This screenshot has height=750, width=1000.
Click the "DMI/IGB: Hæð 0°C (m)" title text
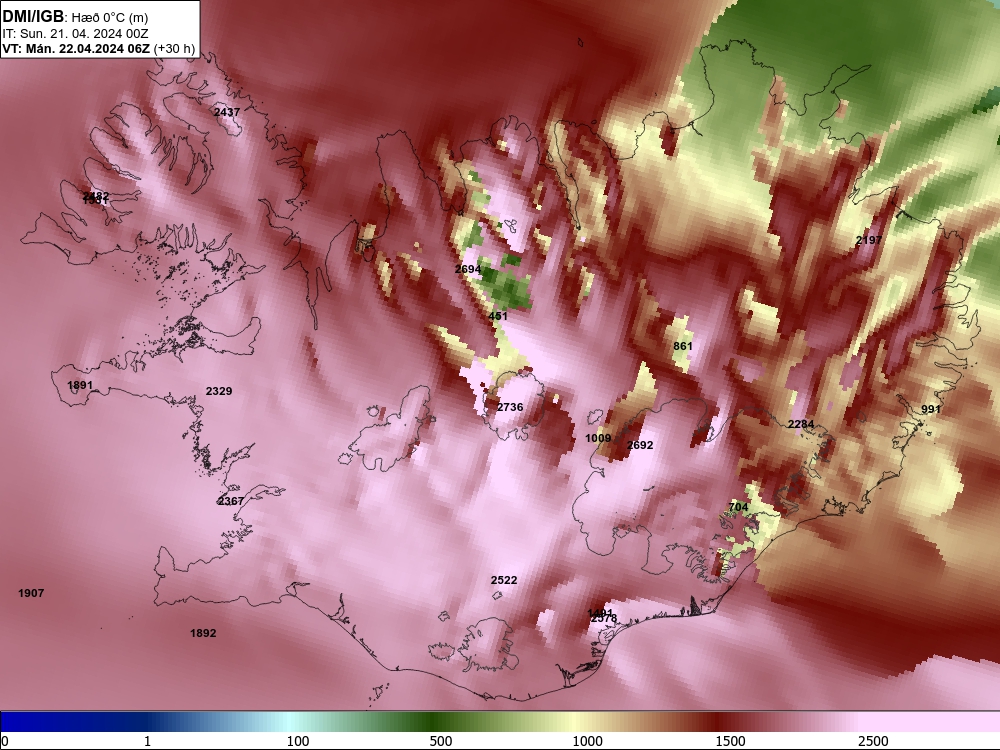click(x=75, y=17)
